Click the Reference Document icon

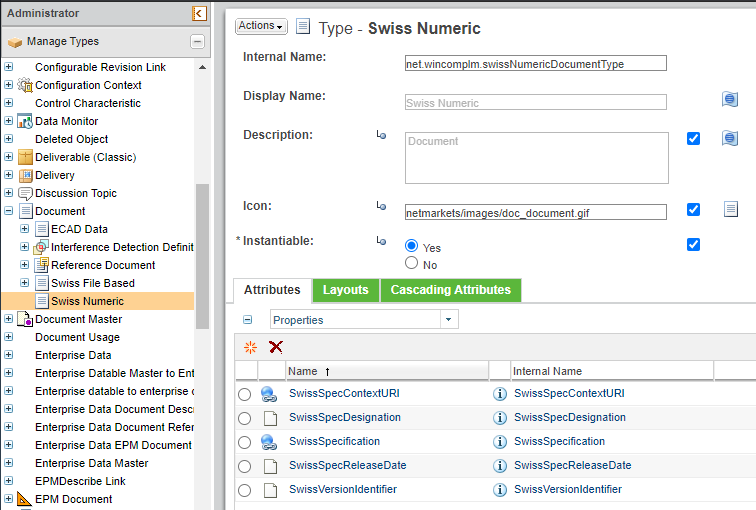click(42, 265)
